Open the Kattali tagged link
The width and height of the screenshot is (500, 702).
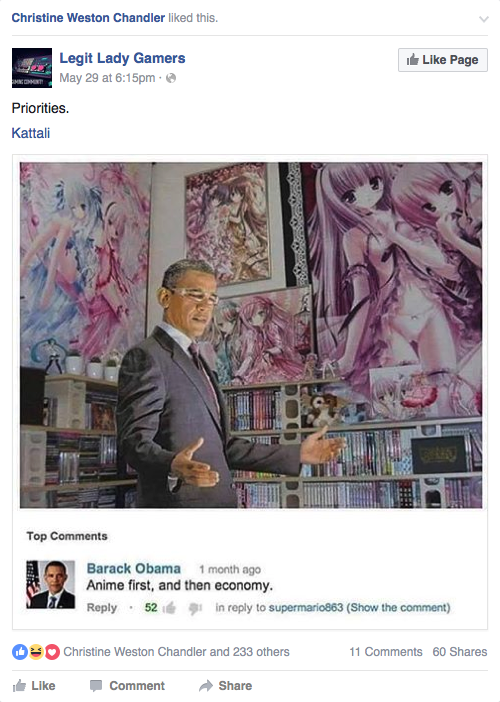click(x=30, y=133)
